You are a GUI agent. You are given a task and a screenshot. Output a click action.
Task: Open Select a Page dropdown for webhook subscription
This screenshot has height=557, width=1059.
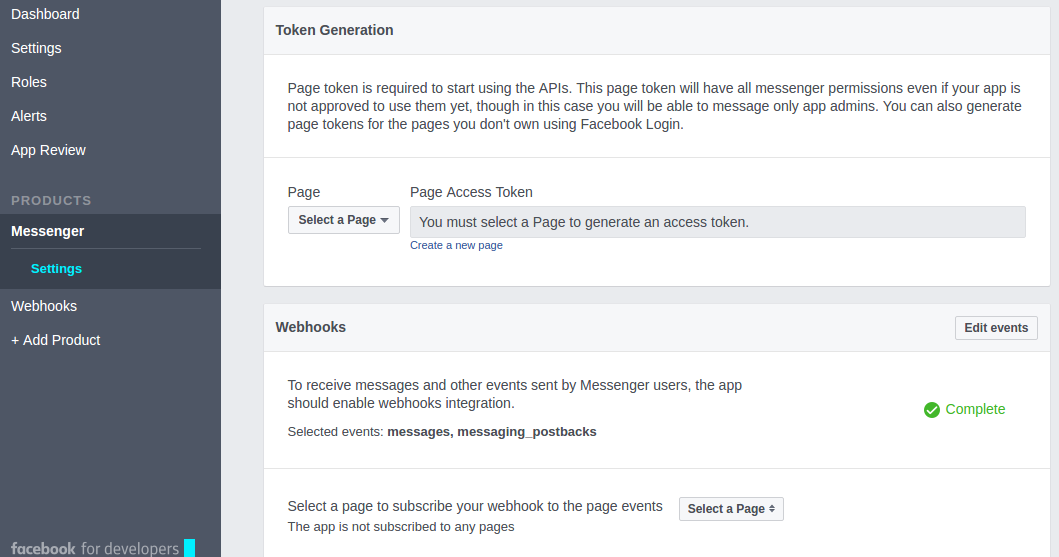coord(731,509)
